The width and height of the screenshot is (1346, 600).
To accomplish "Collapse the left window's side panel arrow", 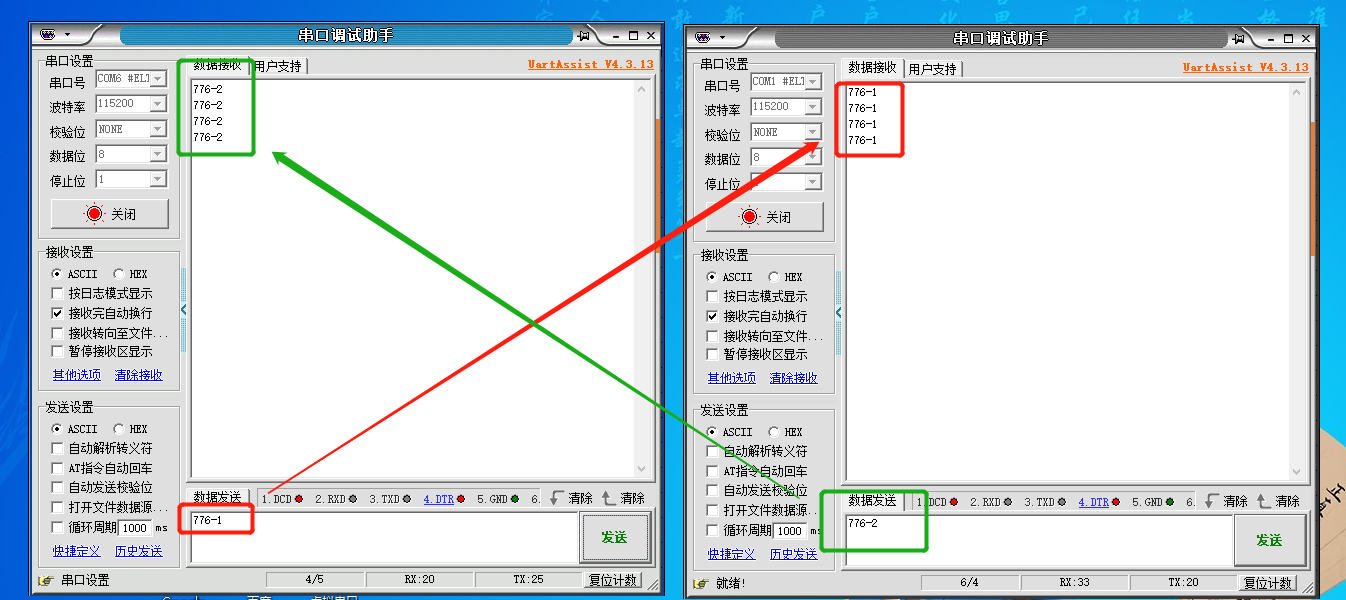I will [183, 310].
